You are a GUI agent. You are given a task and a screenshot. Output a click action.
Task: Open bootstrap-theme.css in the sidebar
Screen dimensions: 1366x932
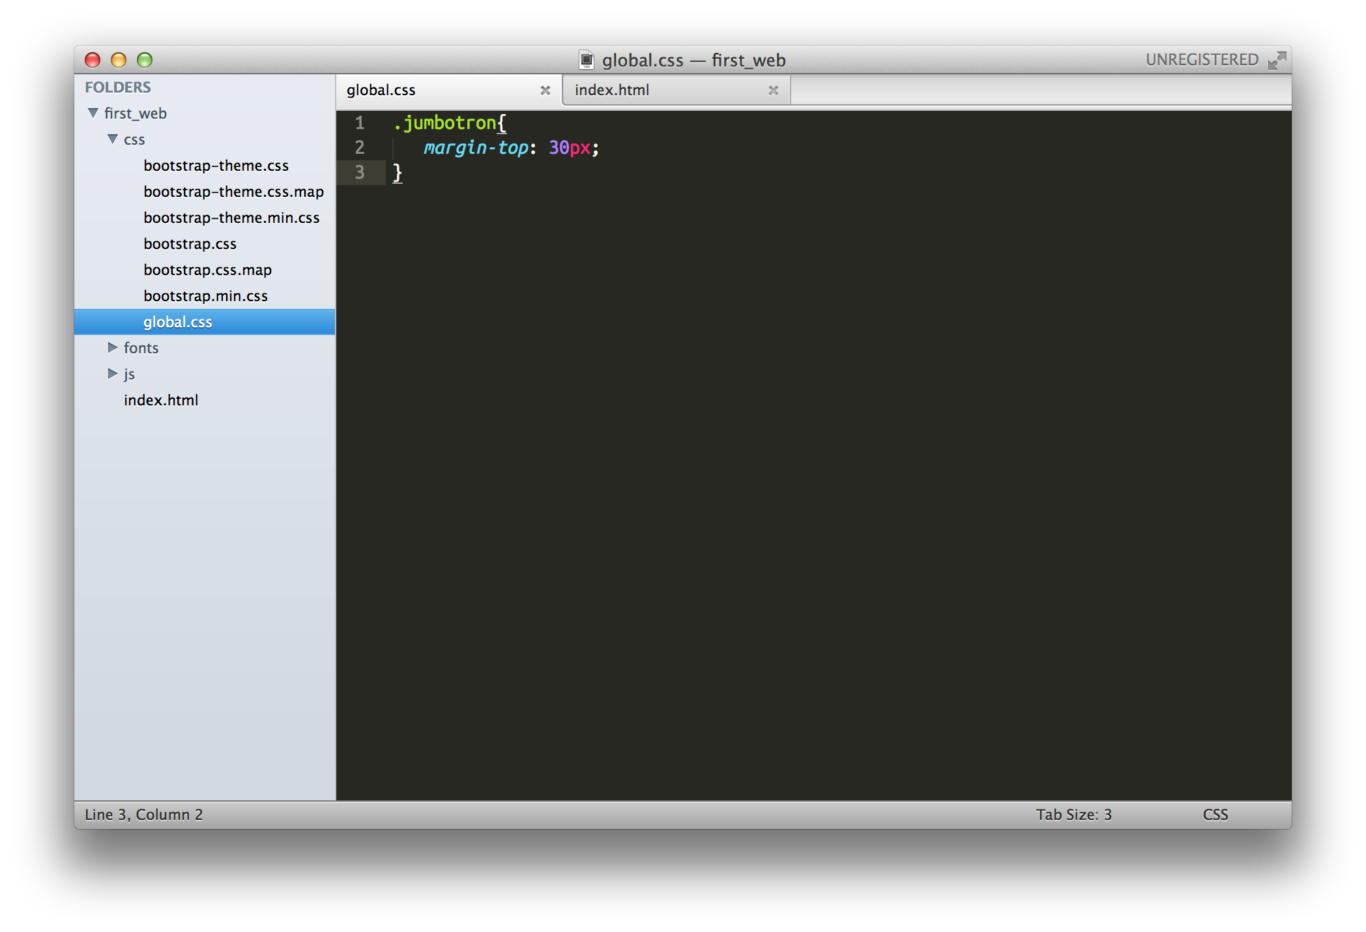tap(216, 165)
